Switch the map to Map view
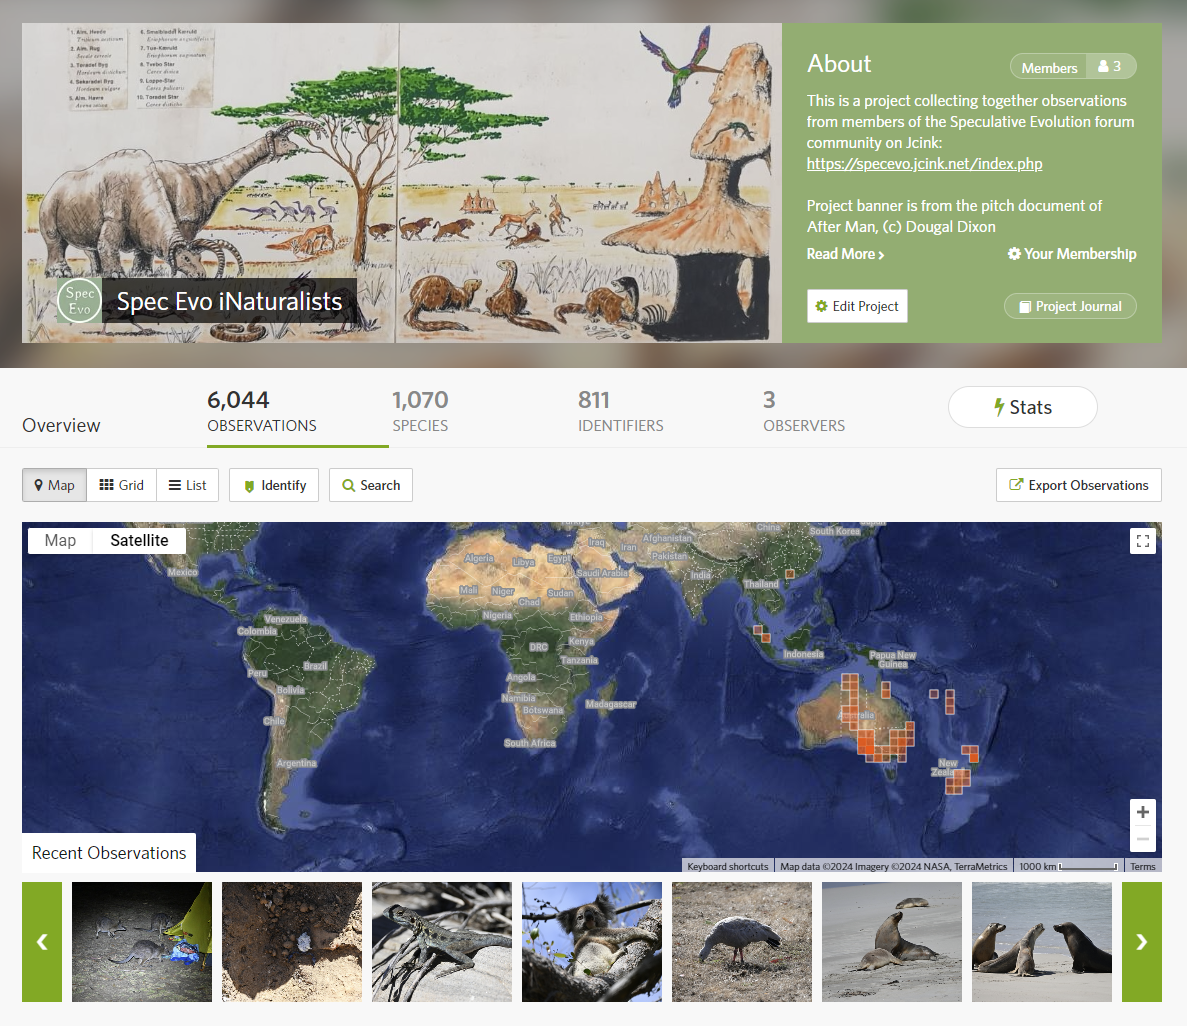Image resolution: width=1187 pixels, height=1026 pixels. tap(59, 540)
